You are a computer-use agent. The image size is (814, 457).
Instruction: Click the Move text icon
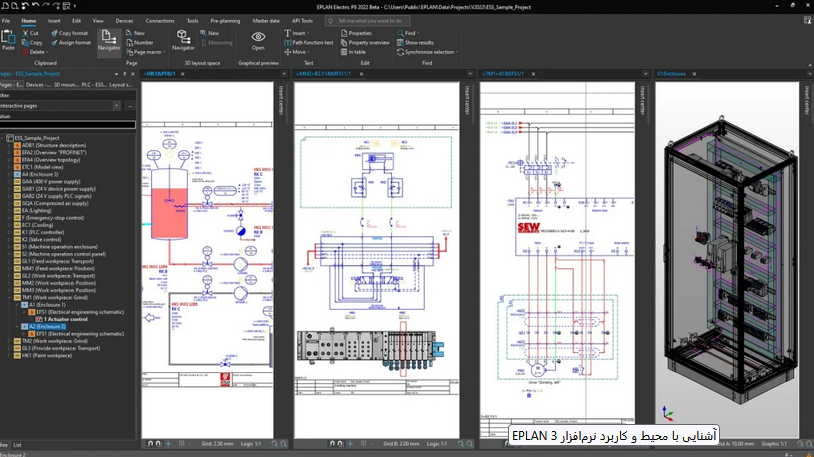point(288,52)
